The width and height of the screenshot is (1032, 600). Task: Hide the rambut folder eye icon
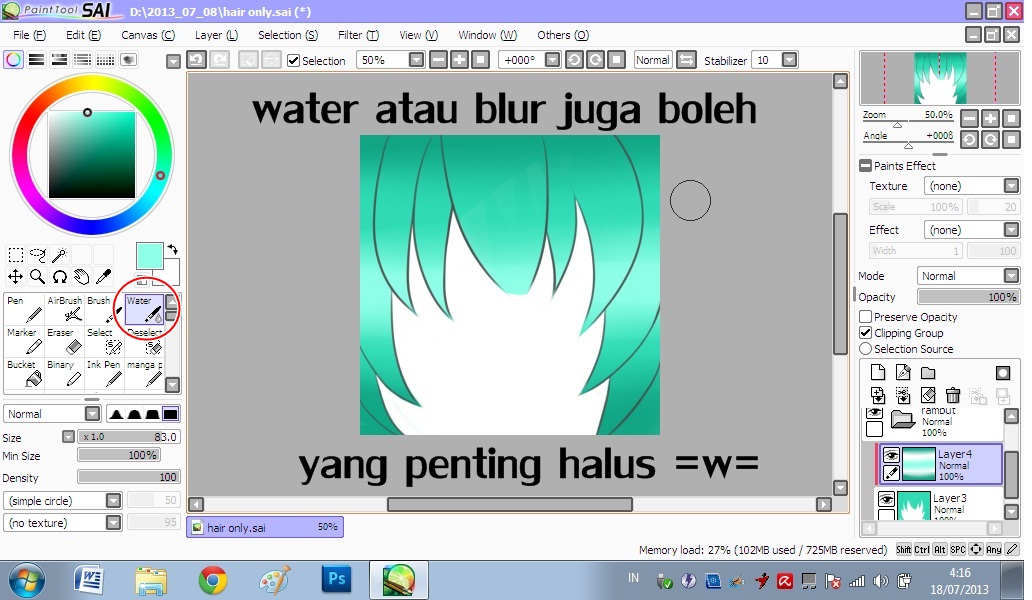(x=874, y=413)
